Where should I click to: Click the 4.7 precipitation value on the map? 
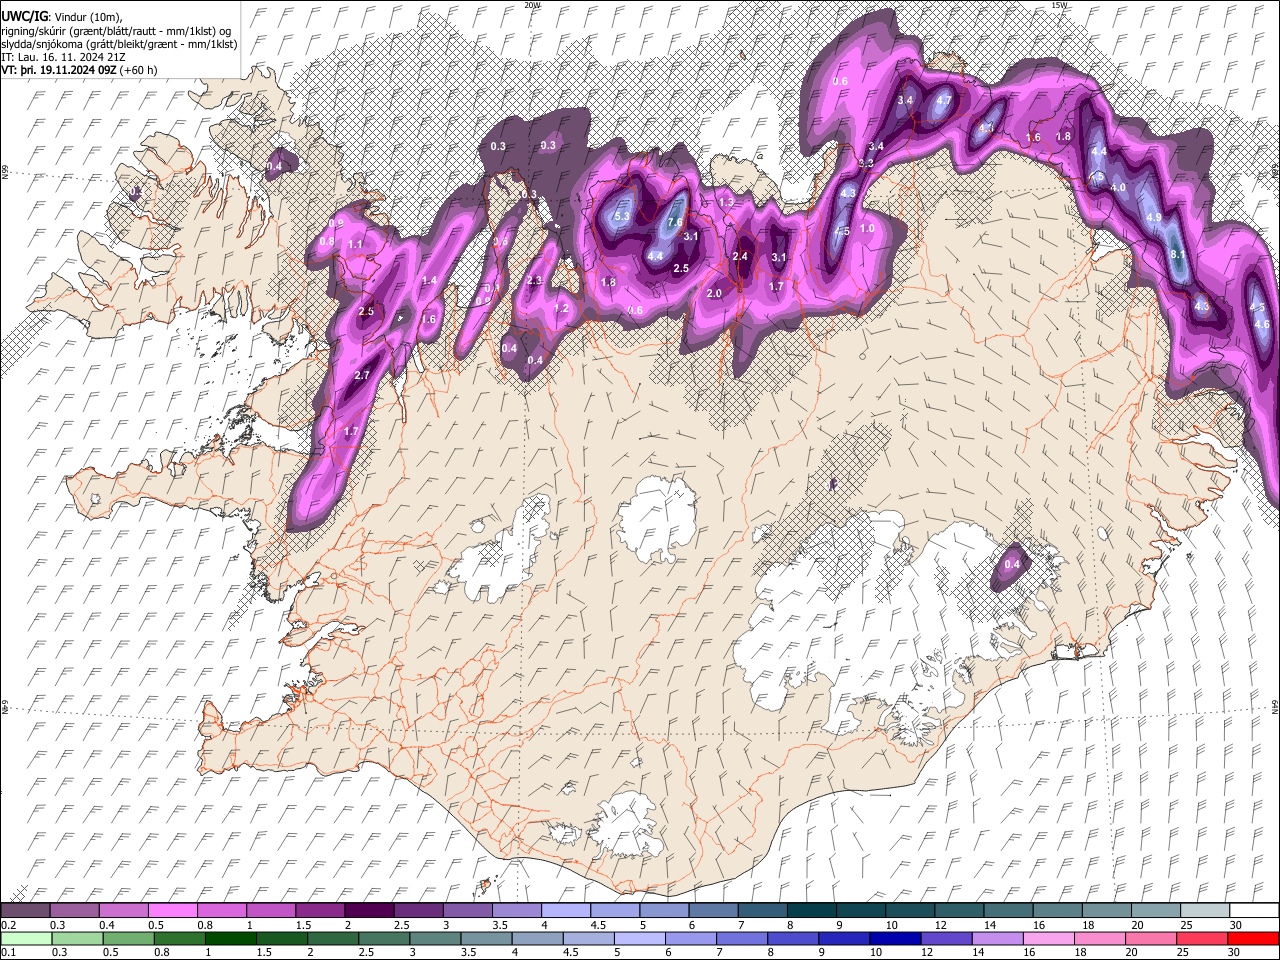point(943,101)
